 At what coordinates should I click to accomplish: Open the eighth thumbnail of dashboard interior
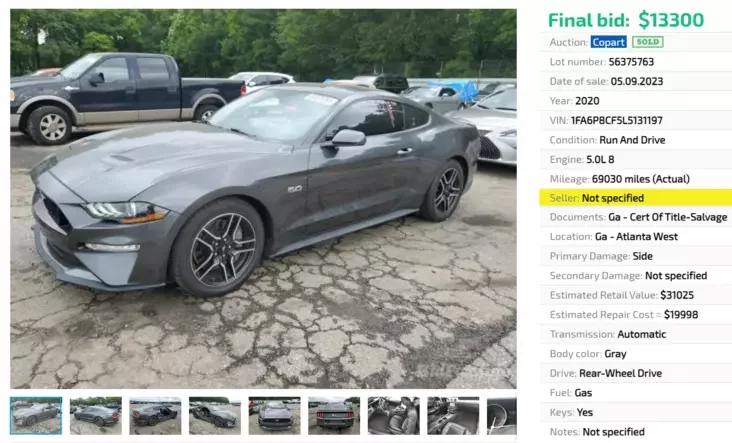click(453, 415)
